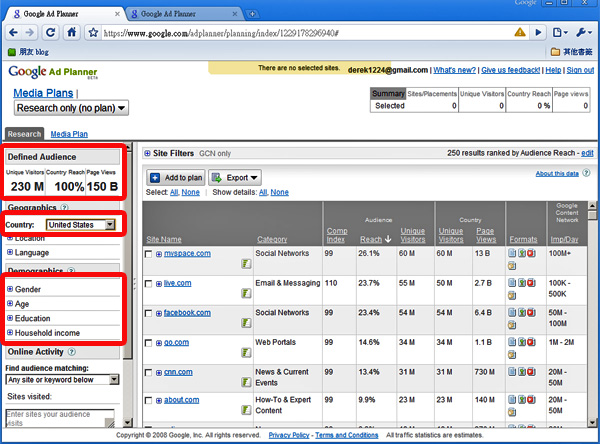Viewport: 600px width, 444px height.
Task: Sort table by Site Name header
Action: tap(164, 240)
